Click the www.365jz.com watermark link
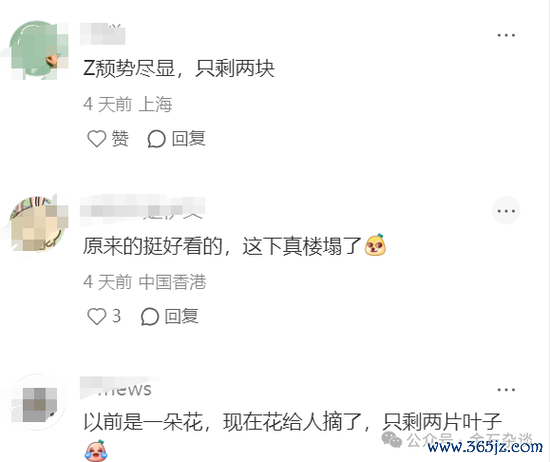 click(485, 447)
